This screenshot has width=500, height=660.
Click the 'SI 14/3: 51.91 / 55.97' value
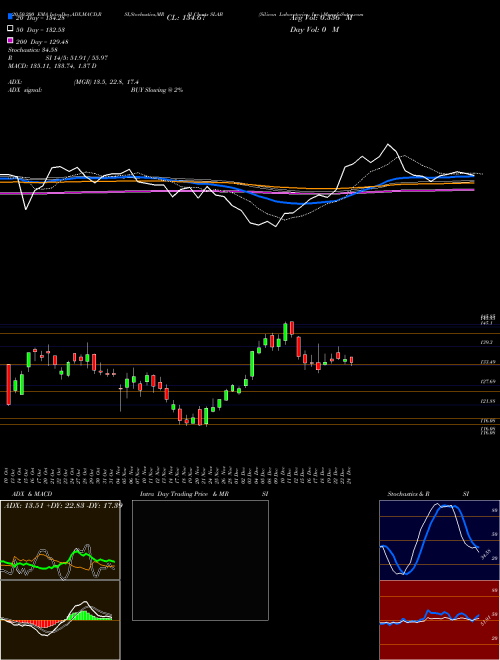[x=77, y=58]
